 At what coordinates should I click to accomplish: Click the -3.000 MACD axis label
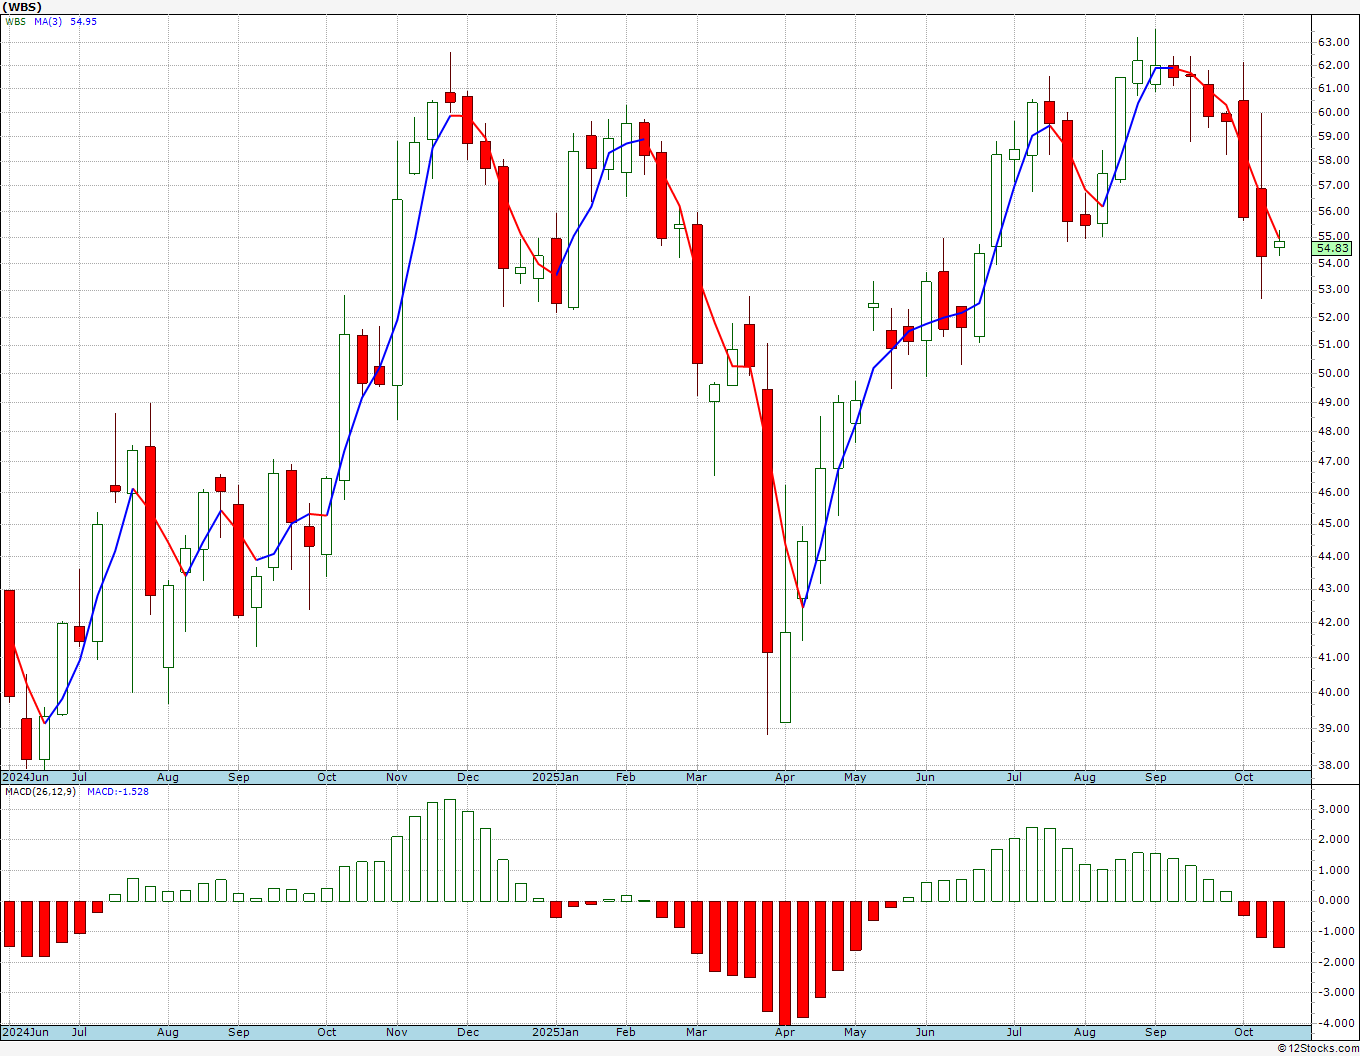[x=1335, y=992]
